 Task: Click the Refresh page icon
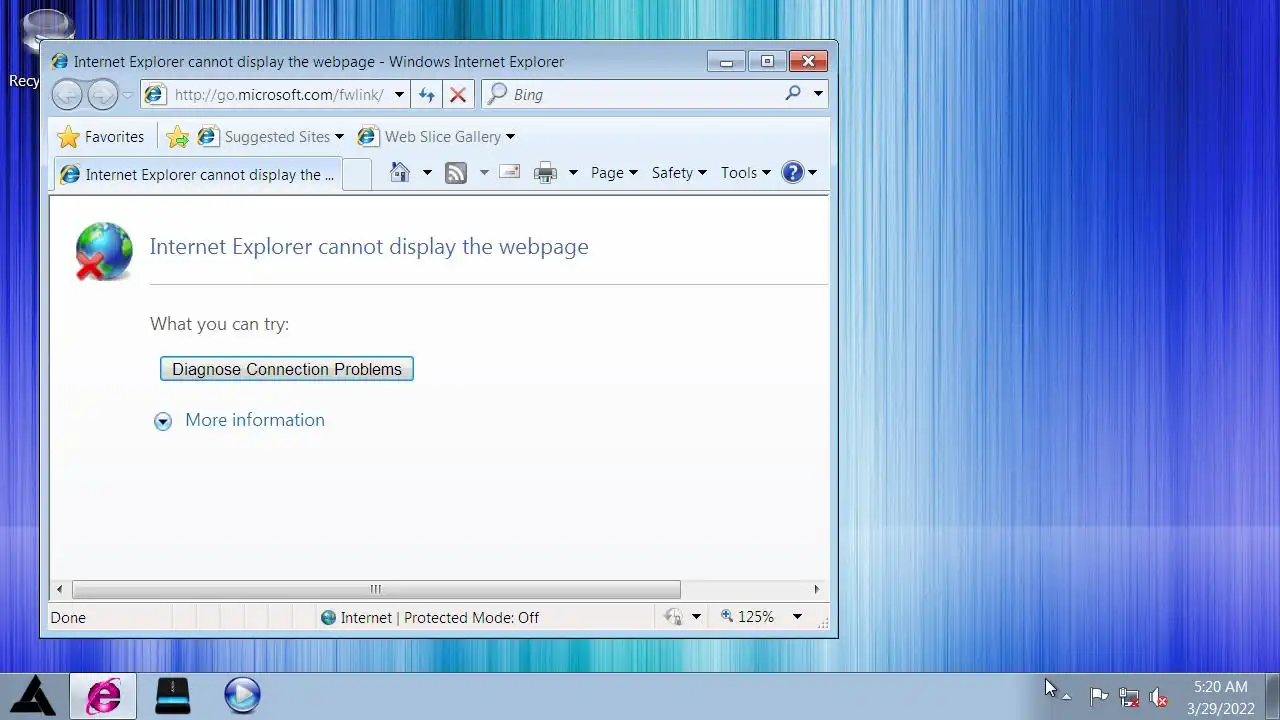pos(427,95)
